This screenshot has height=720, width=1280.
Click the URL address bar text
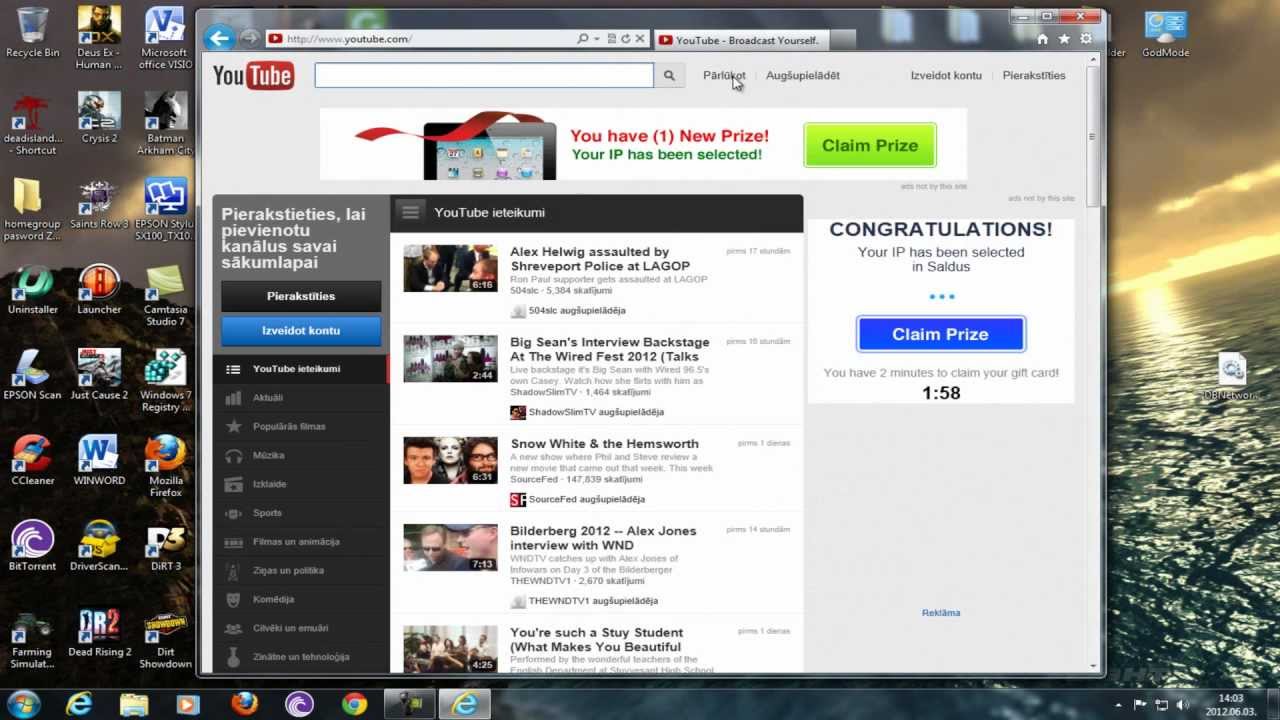(349, 39)
